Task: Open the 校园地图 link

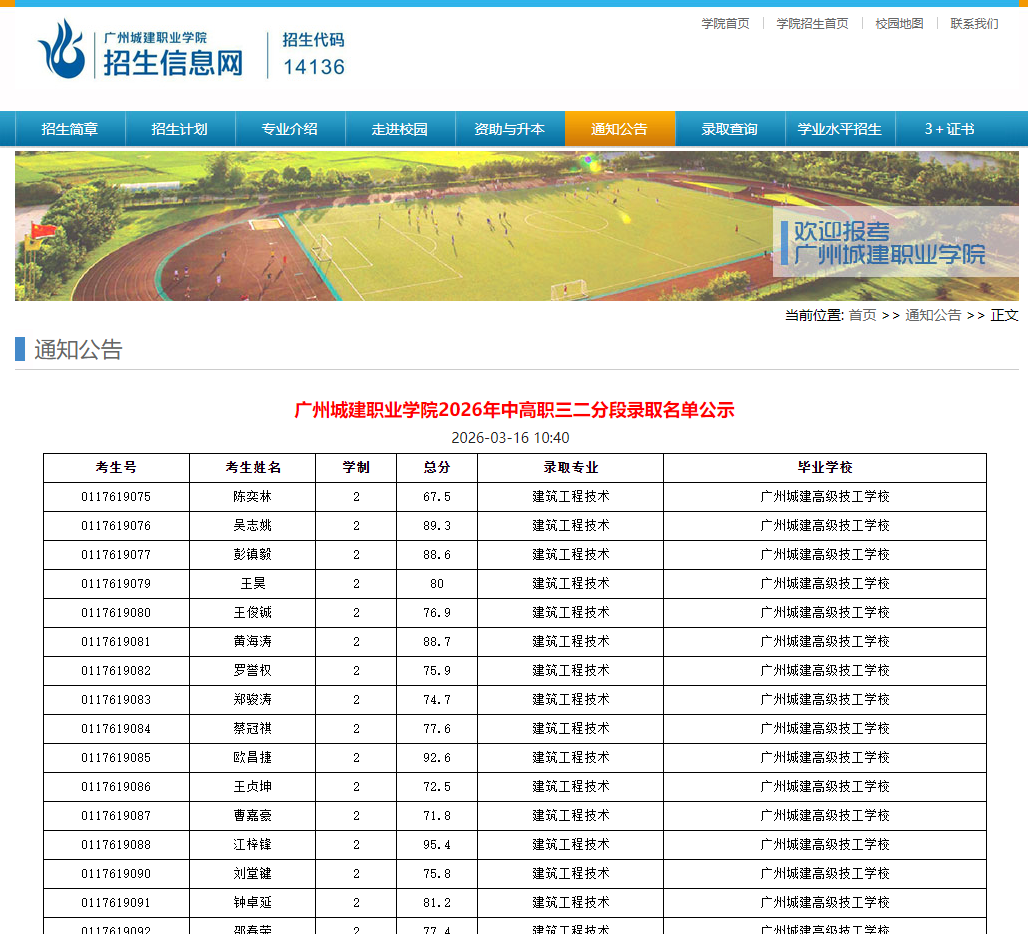Action: coord(898,23)
